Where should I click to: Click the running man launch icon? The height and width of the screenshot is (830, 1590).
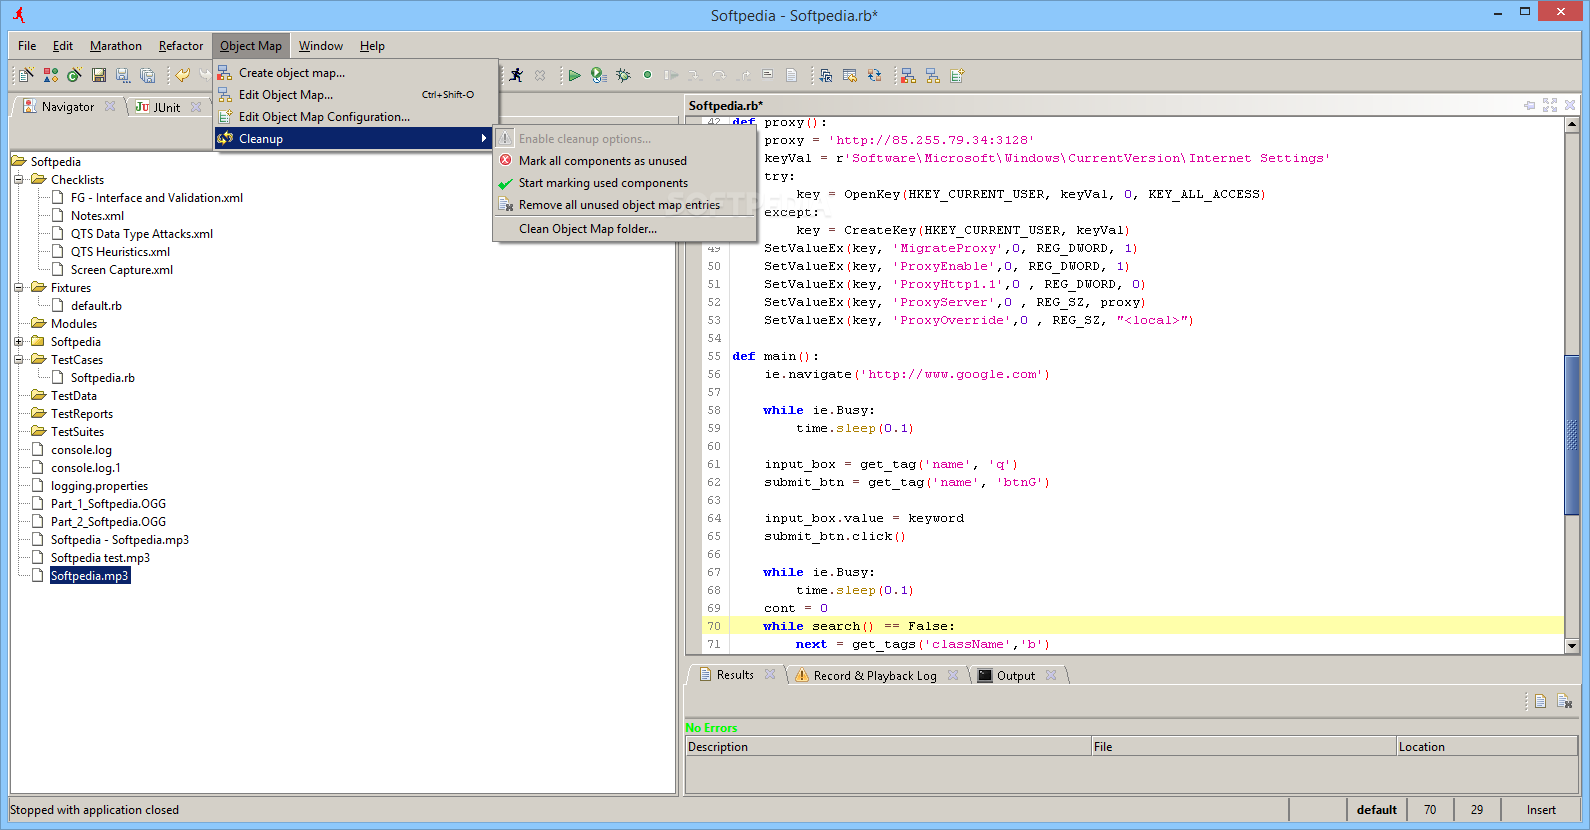[516, 75]
